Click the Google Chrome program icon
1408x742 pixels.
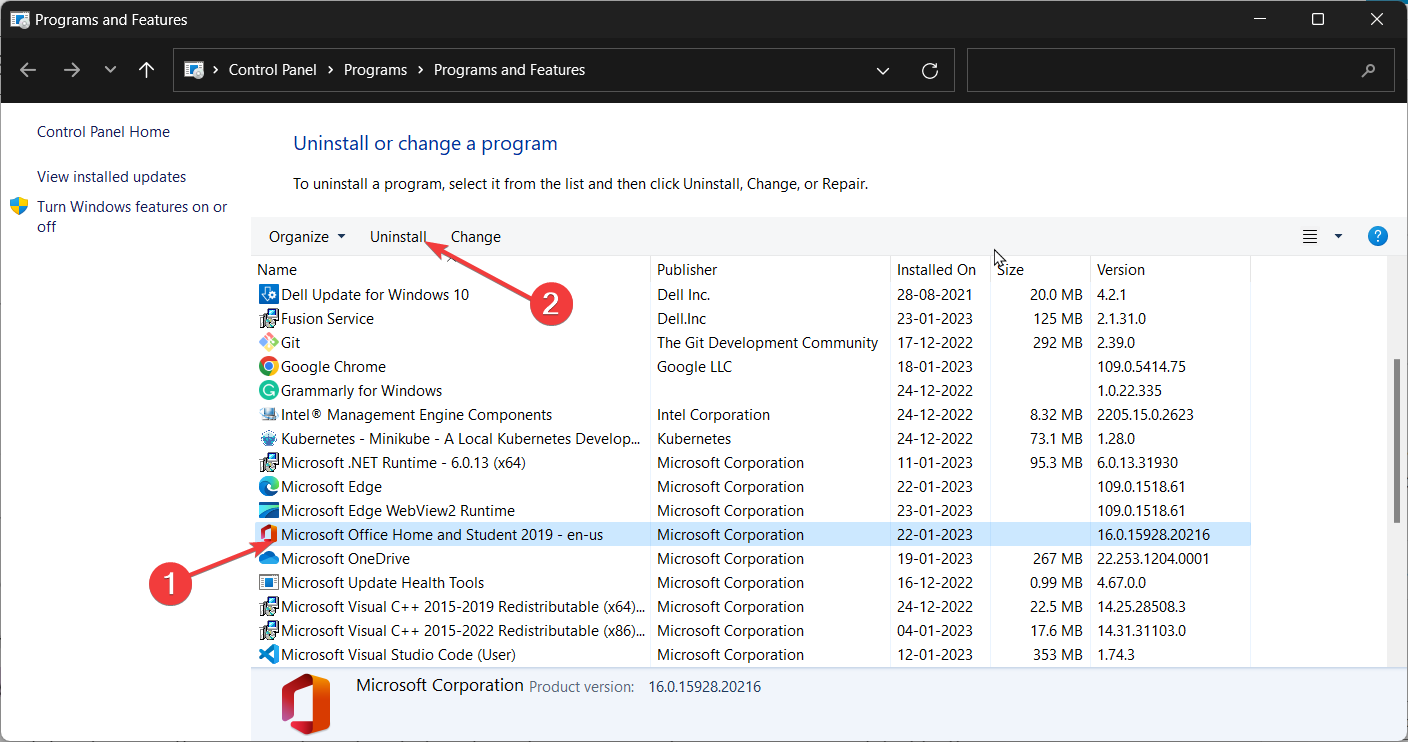[x=268, y=367]
